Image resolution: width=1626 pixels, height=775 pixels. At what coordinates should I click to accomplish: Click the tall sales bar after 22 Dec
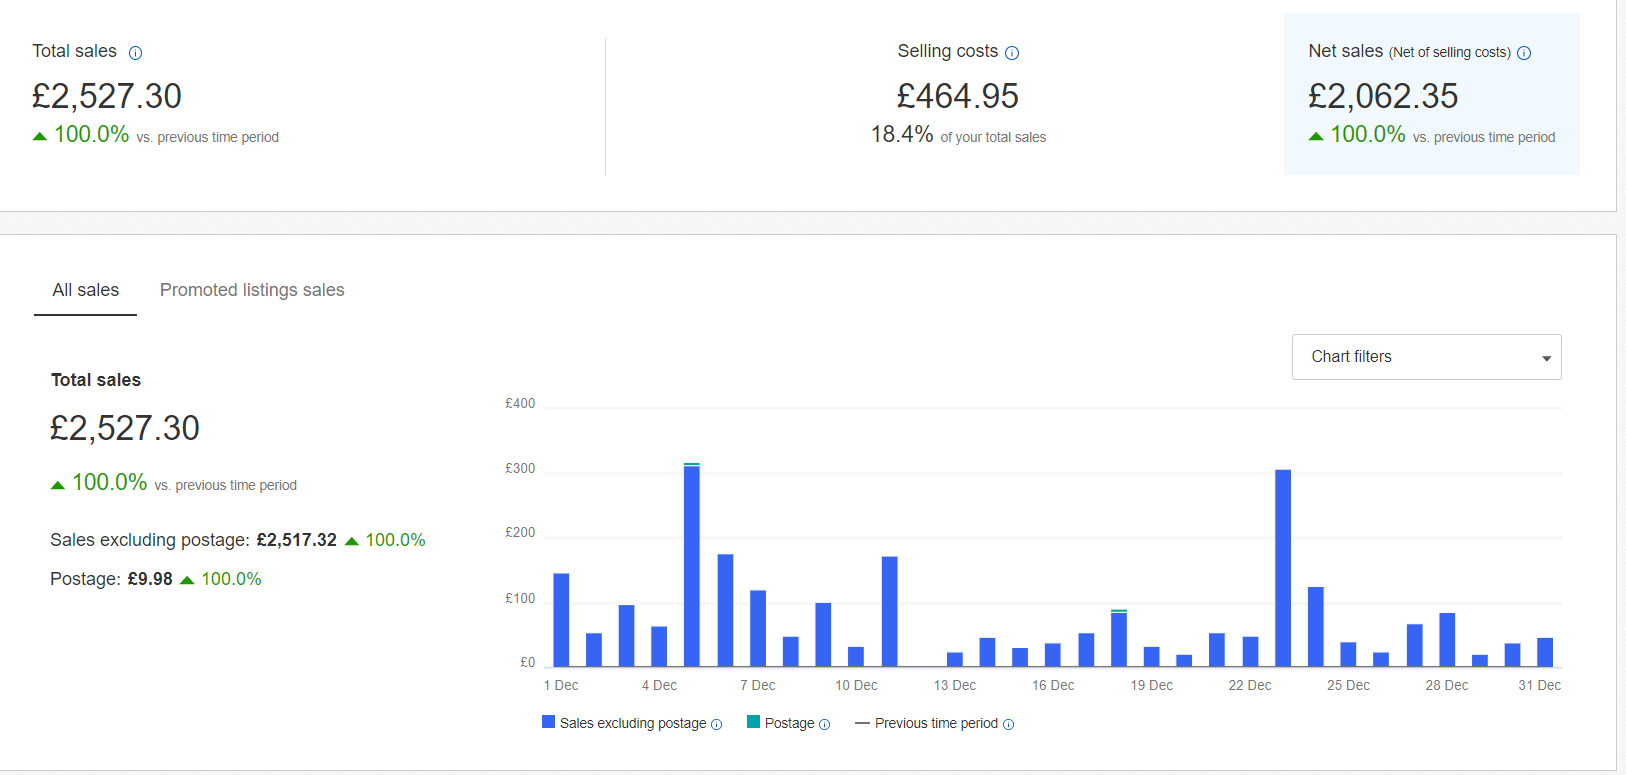[x=1283, y=568]
